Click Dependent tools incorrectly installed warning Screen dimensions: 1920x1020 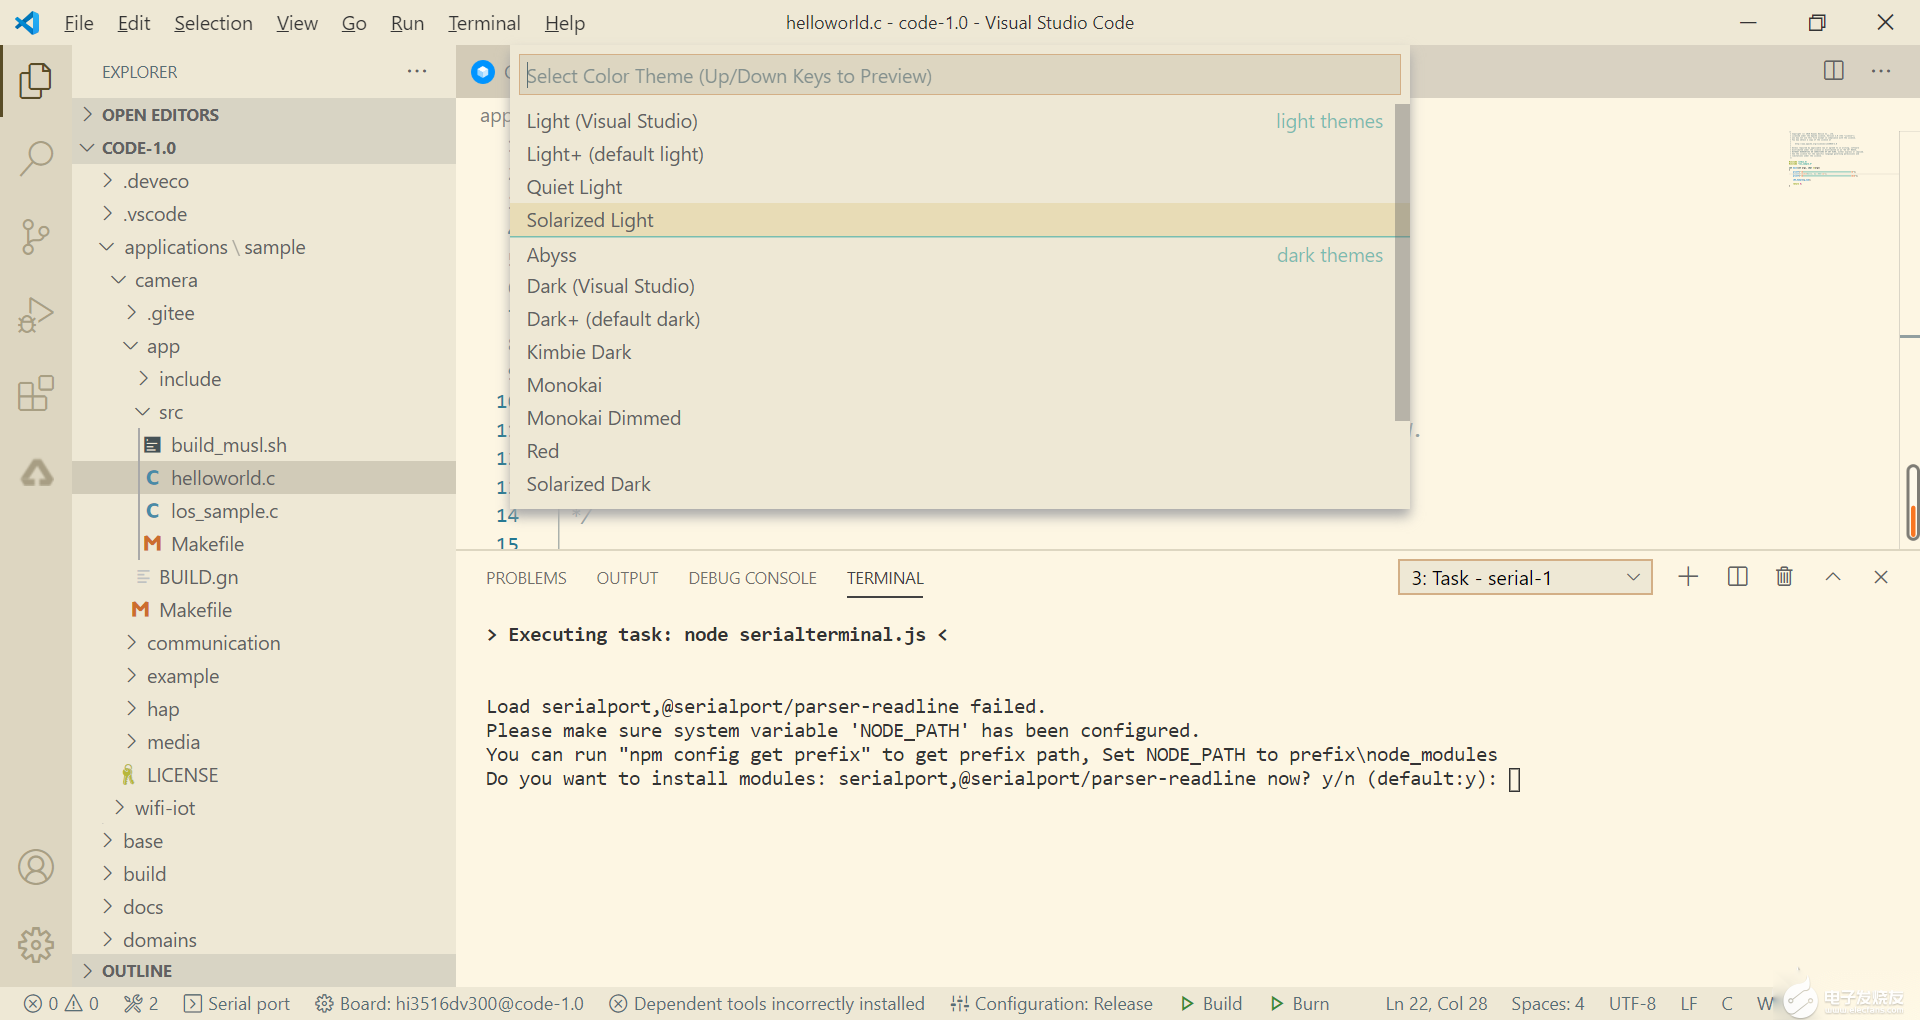point(767,1003)
